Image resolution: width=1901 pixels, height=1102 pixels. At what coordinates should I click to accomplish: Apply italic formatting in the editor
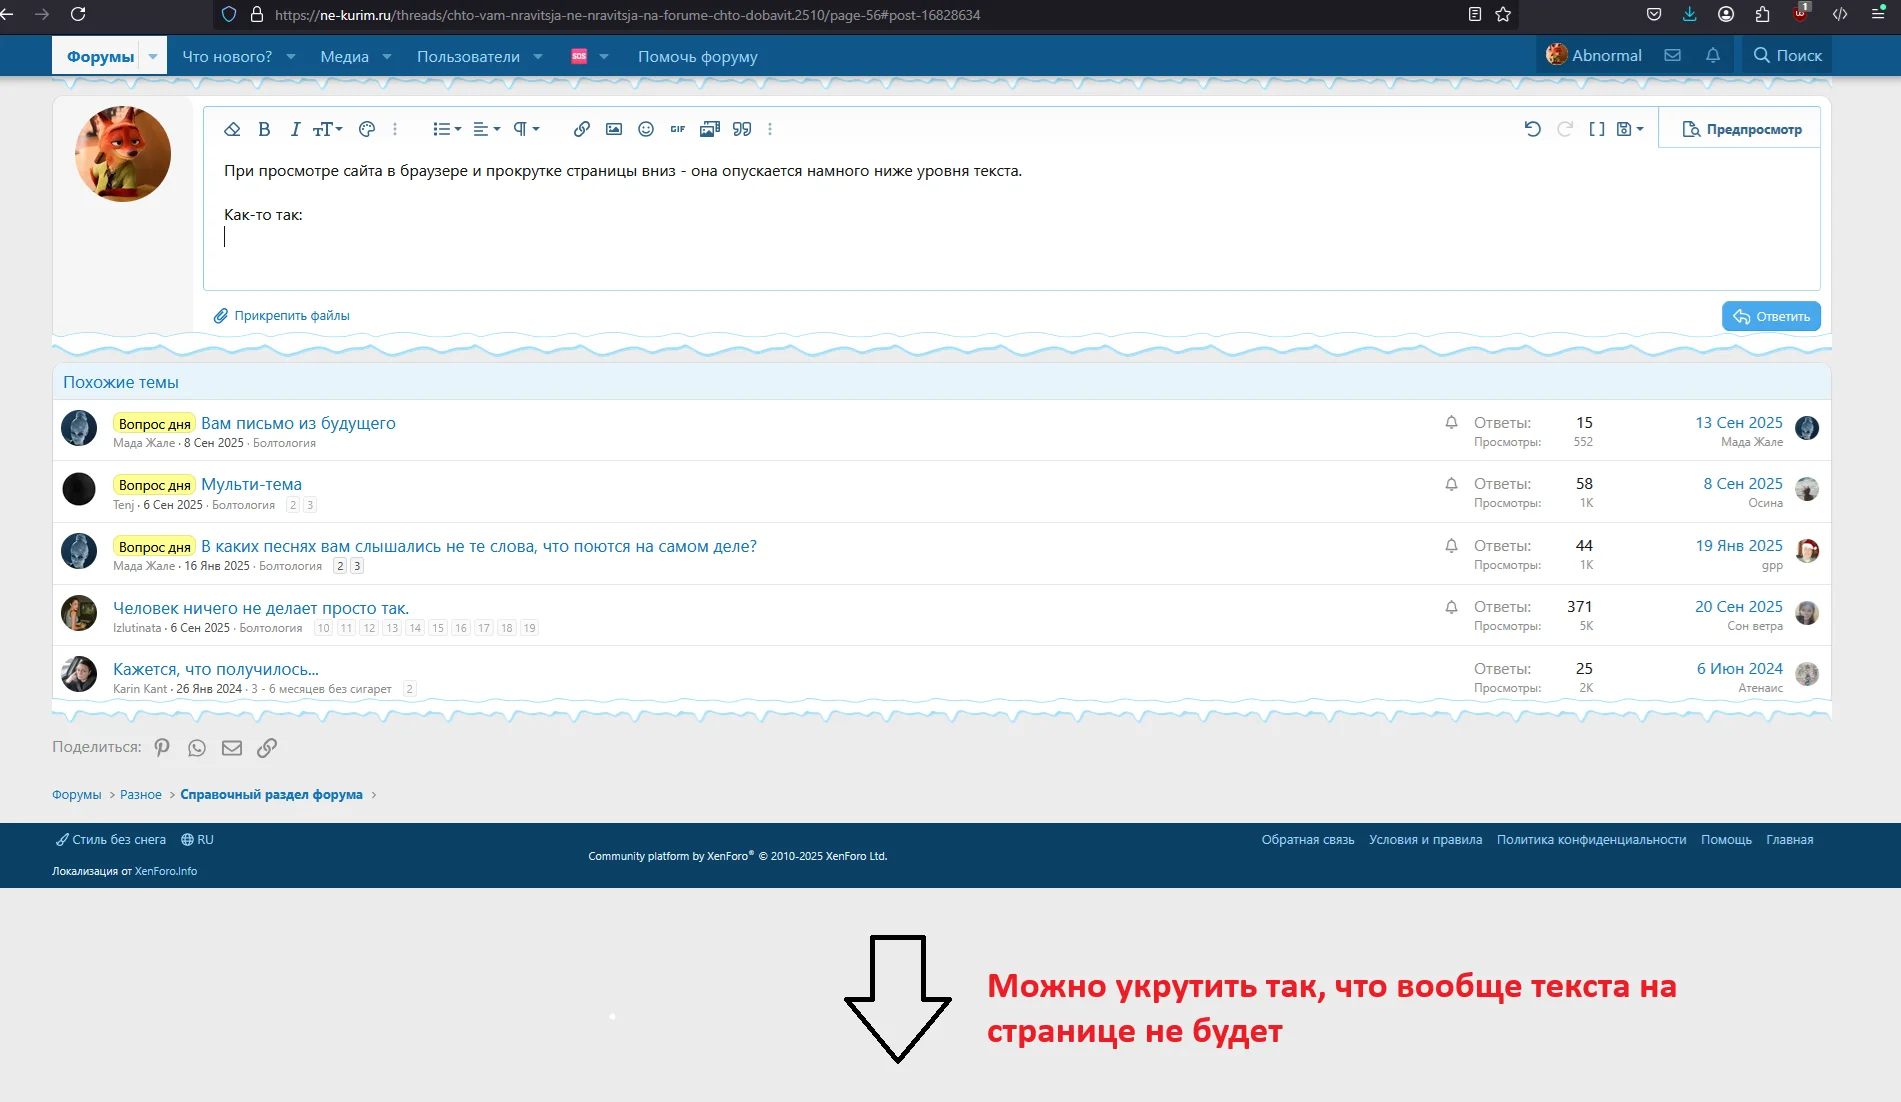click(x=295, y=129)
